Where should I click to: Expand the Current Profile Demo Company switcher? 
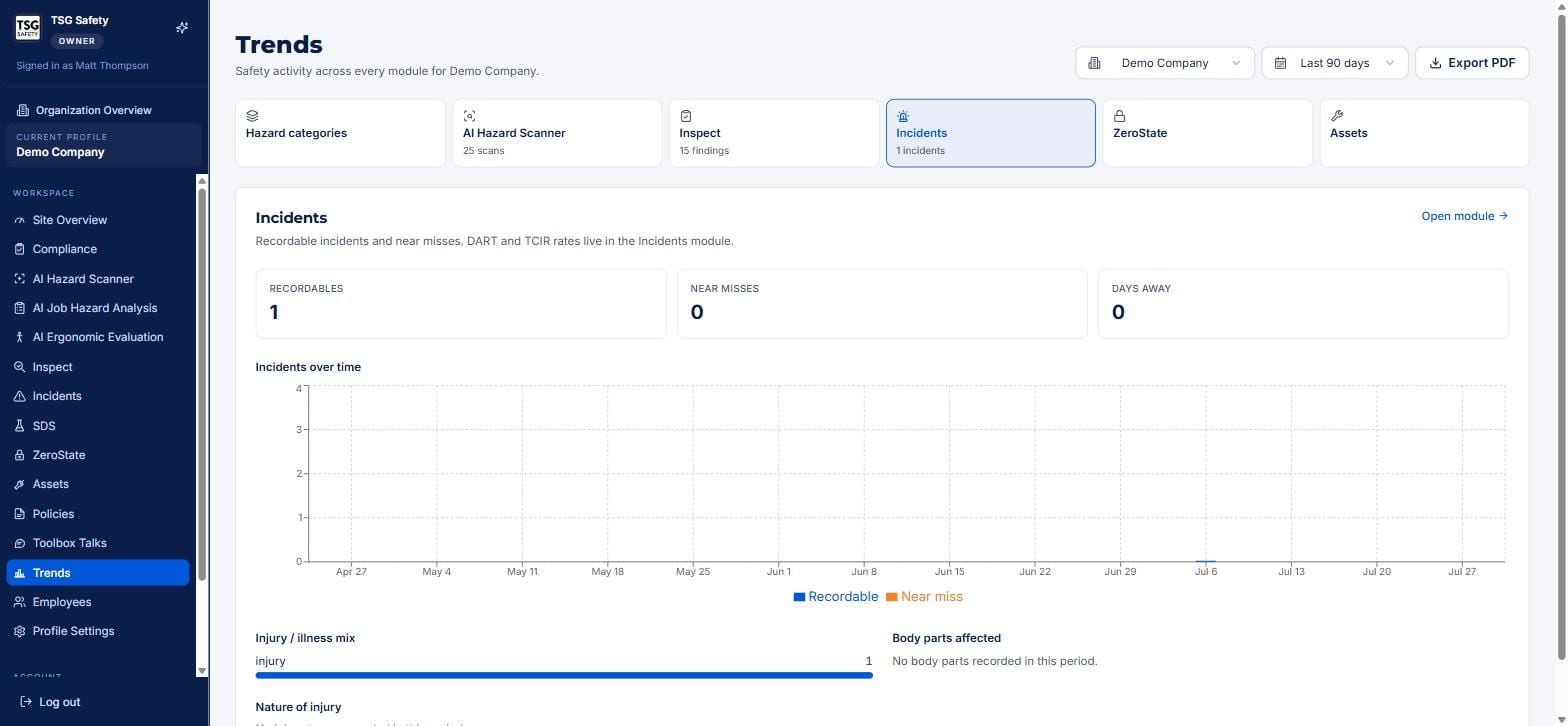[x=104, y=145]
